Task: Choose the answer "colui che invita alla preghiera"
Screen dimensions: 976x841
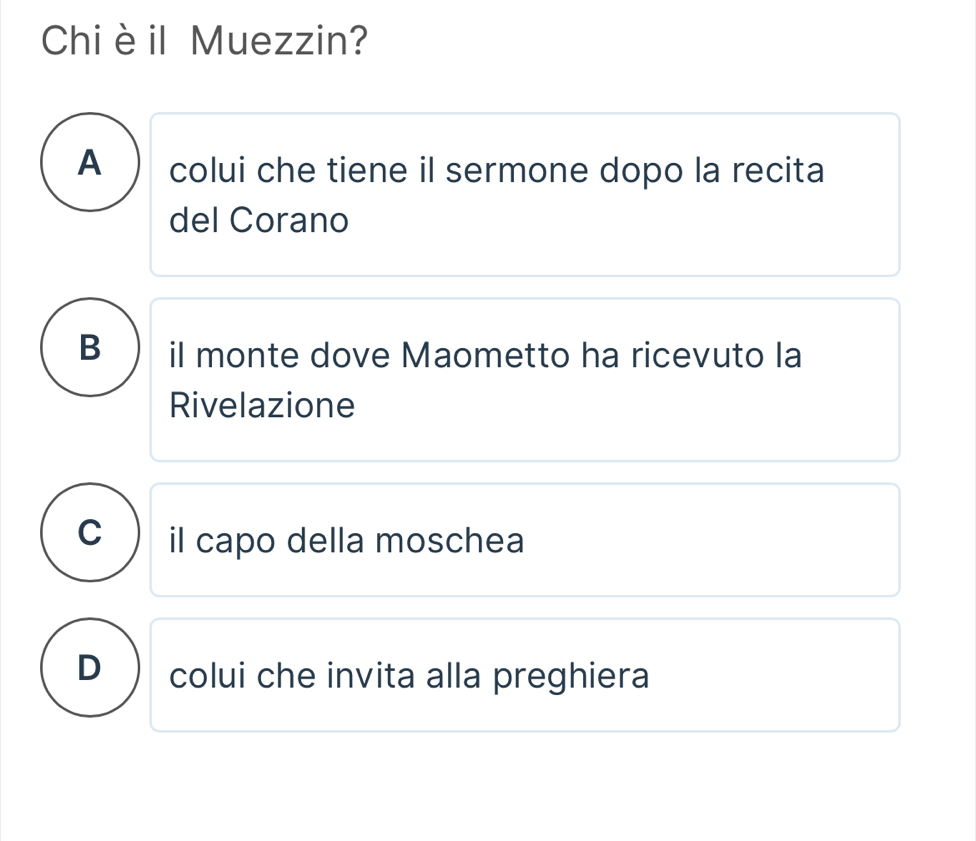Action: tap(525, 675)
